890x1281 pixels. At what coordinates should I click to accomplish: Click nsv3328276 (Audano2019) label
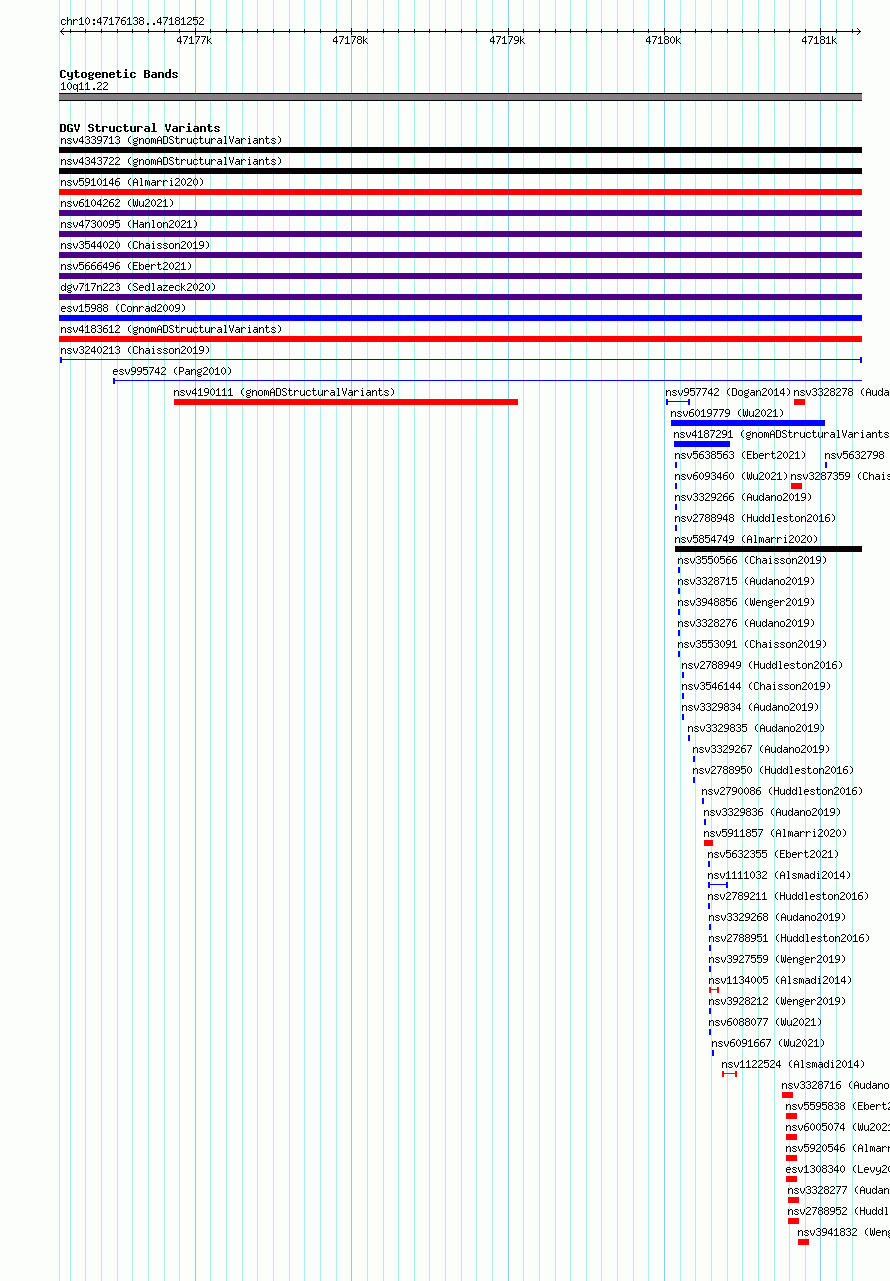point(747,623)
